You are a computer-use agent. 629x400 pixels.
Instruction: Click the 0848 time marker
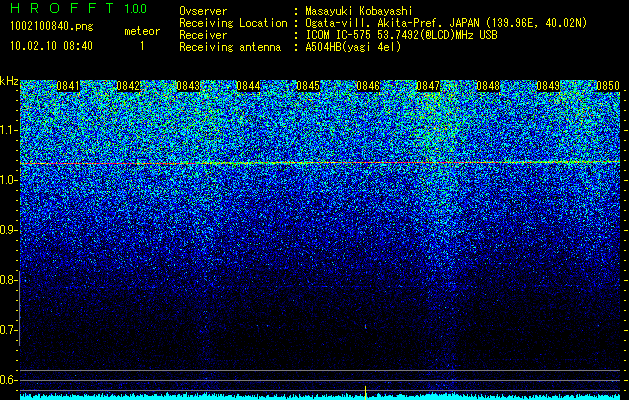[488, 86]
